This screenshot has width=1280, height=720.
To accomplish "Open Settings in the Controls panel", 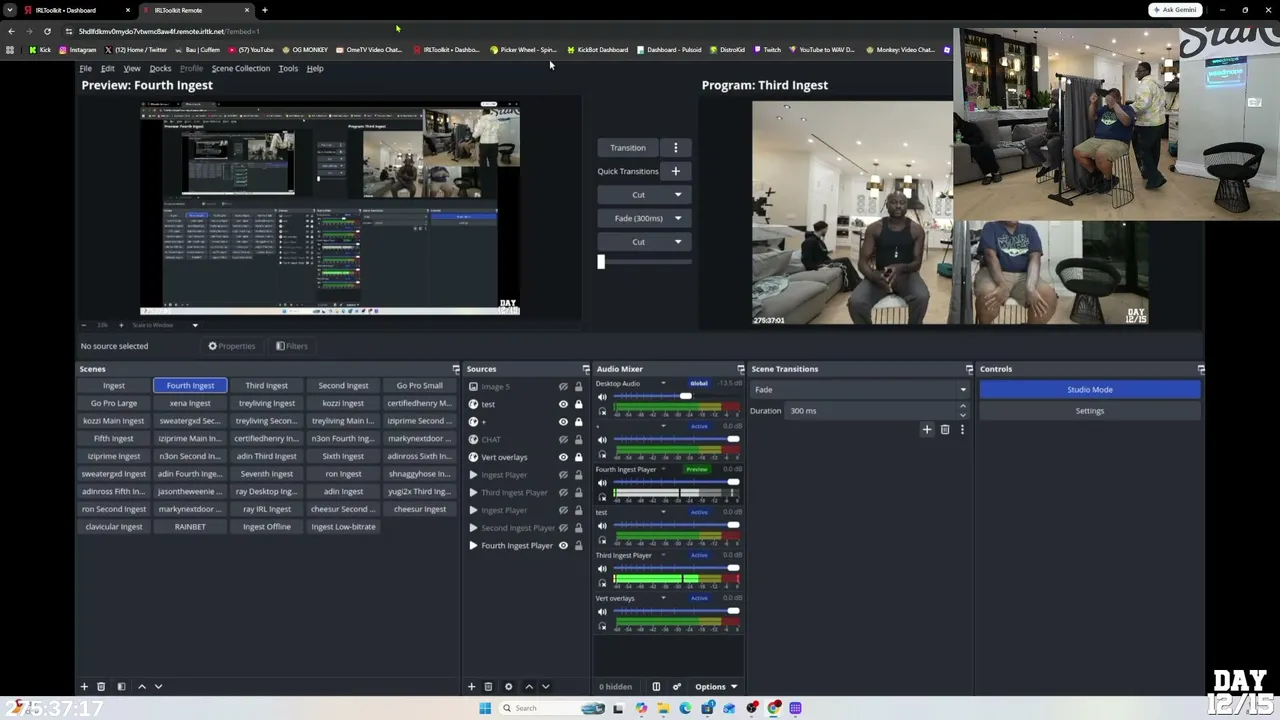I will pyautogui.click(x=1089, y=411).
